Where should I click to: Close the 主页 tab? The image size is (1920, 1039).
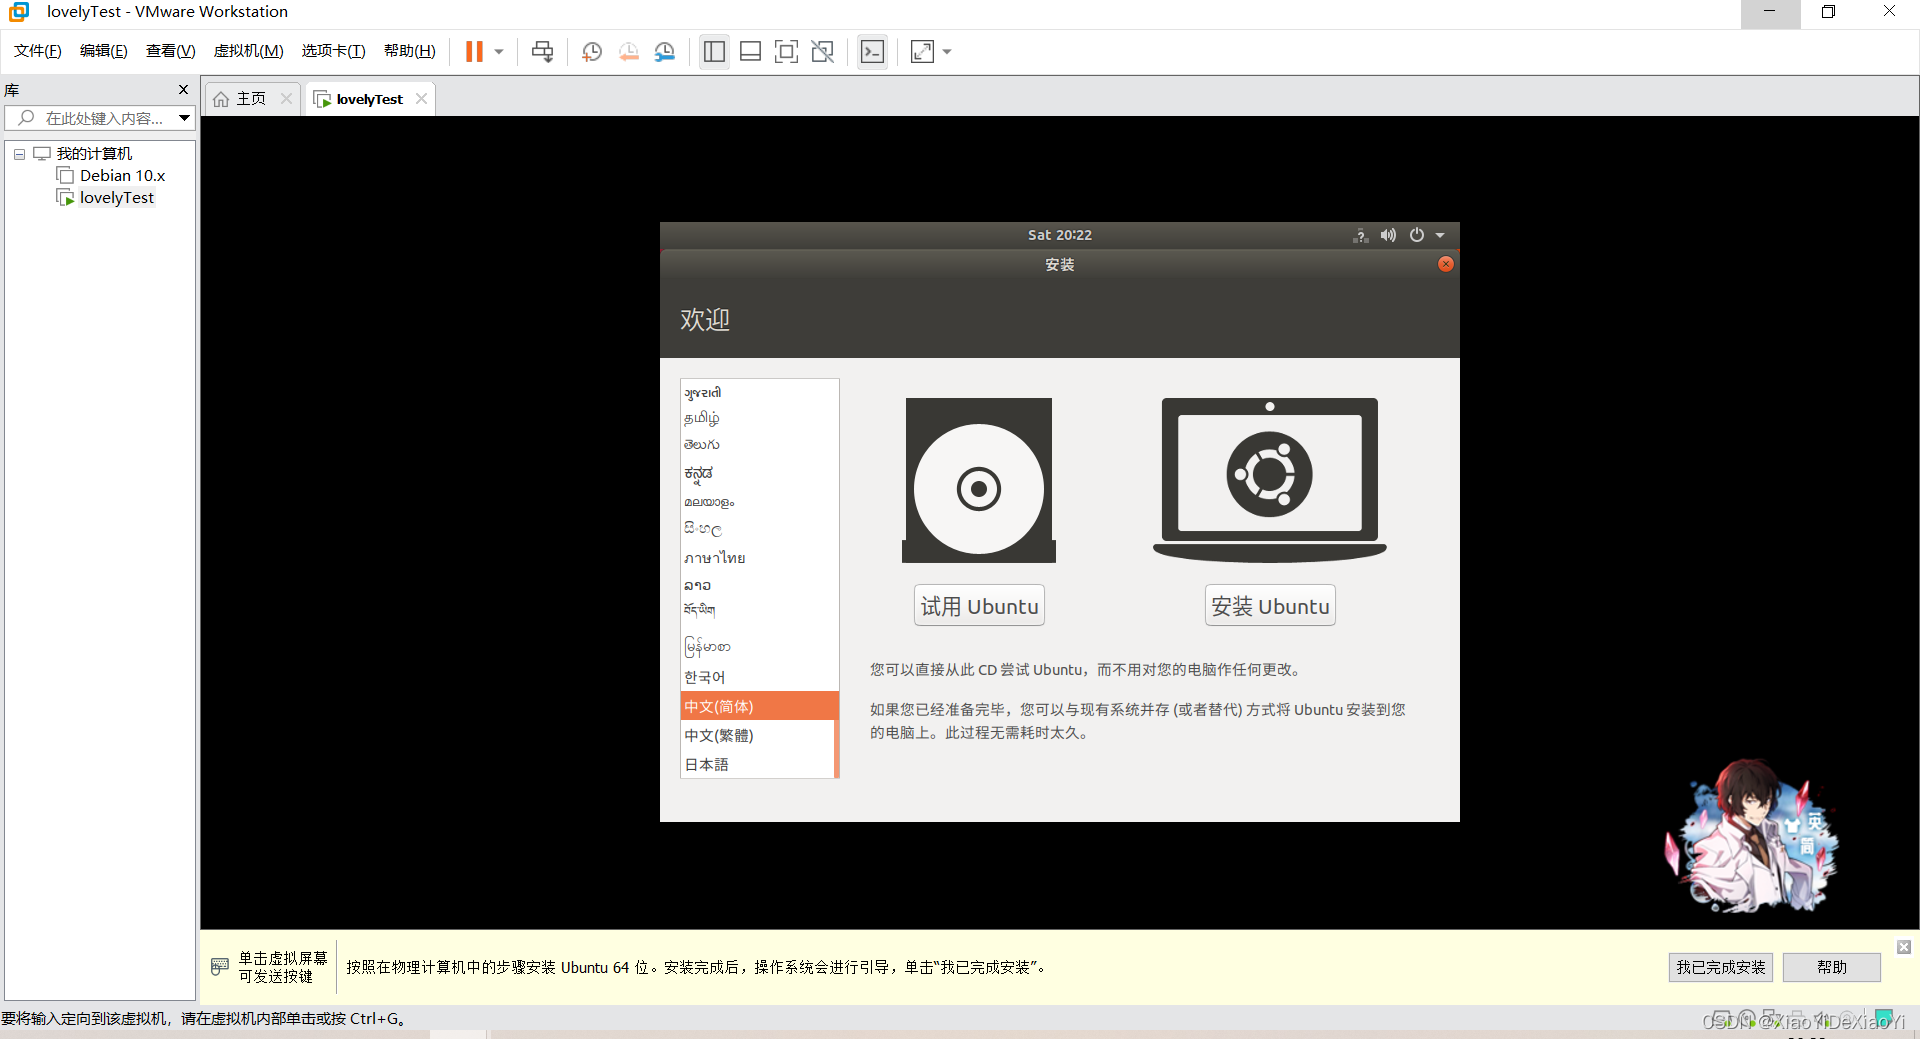point(286,98)
